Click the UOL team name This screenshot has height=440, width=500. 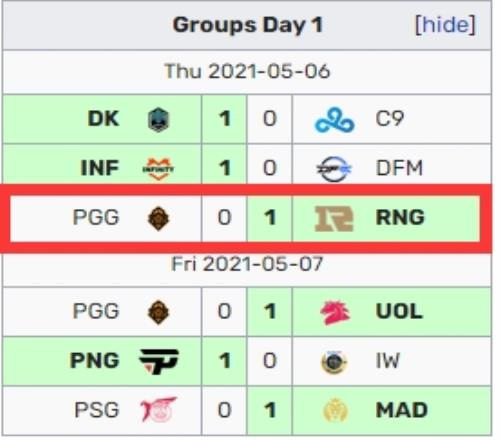tap(399, 311)
